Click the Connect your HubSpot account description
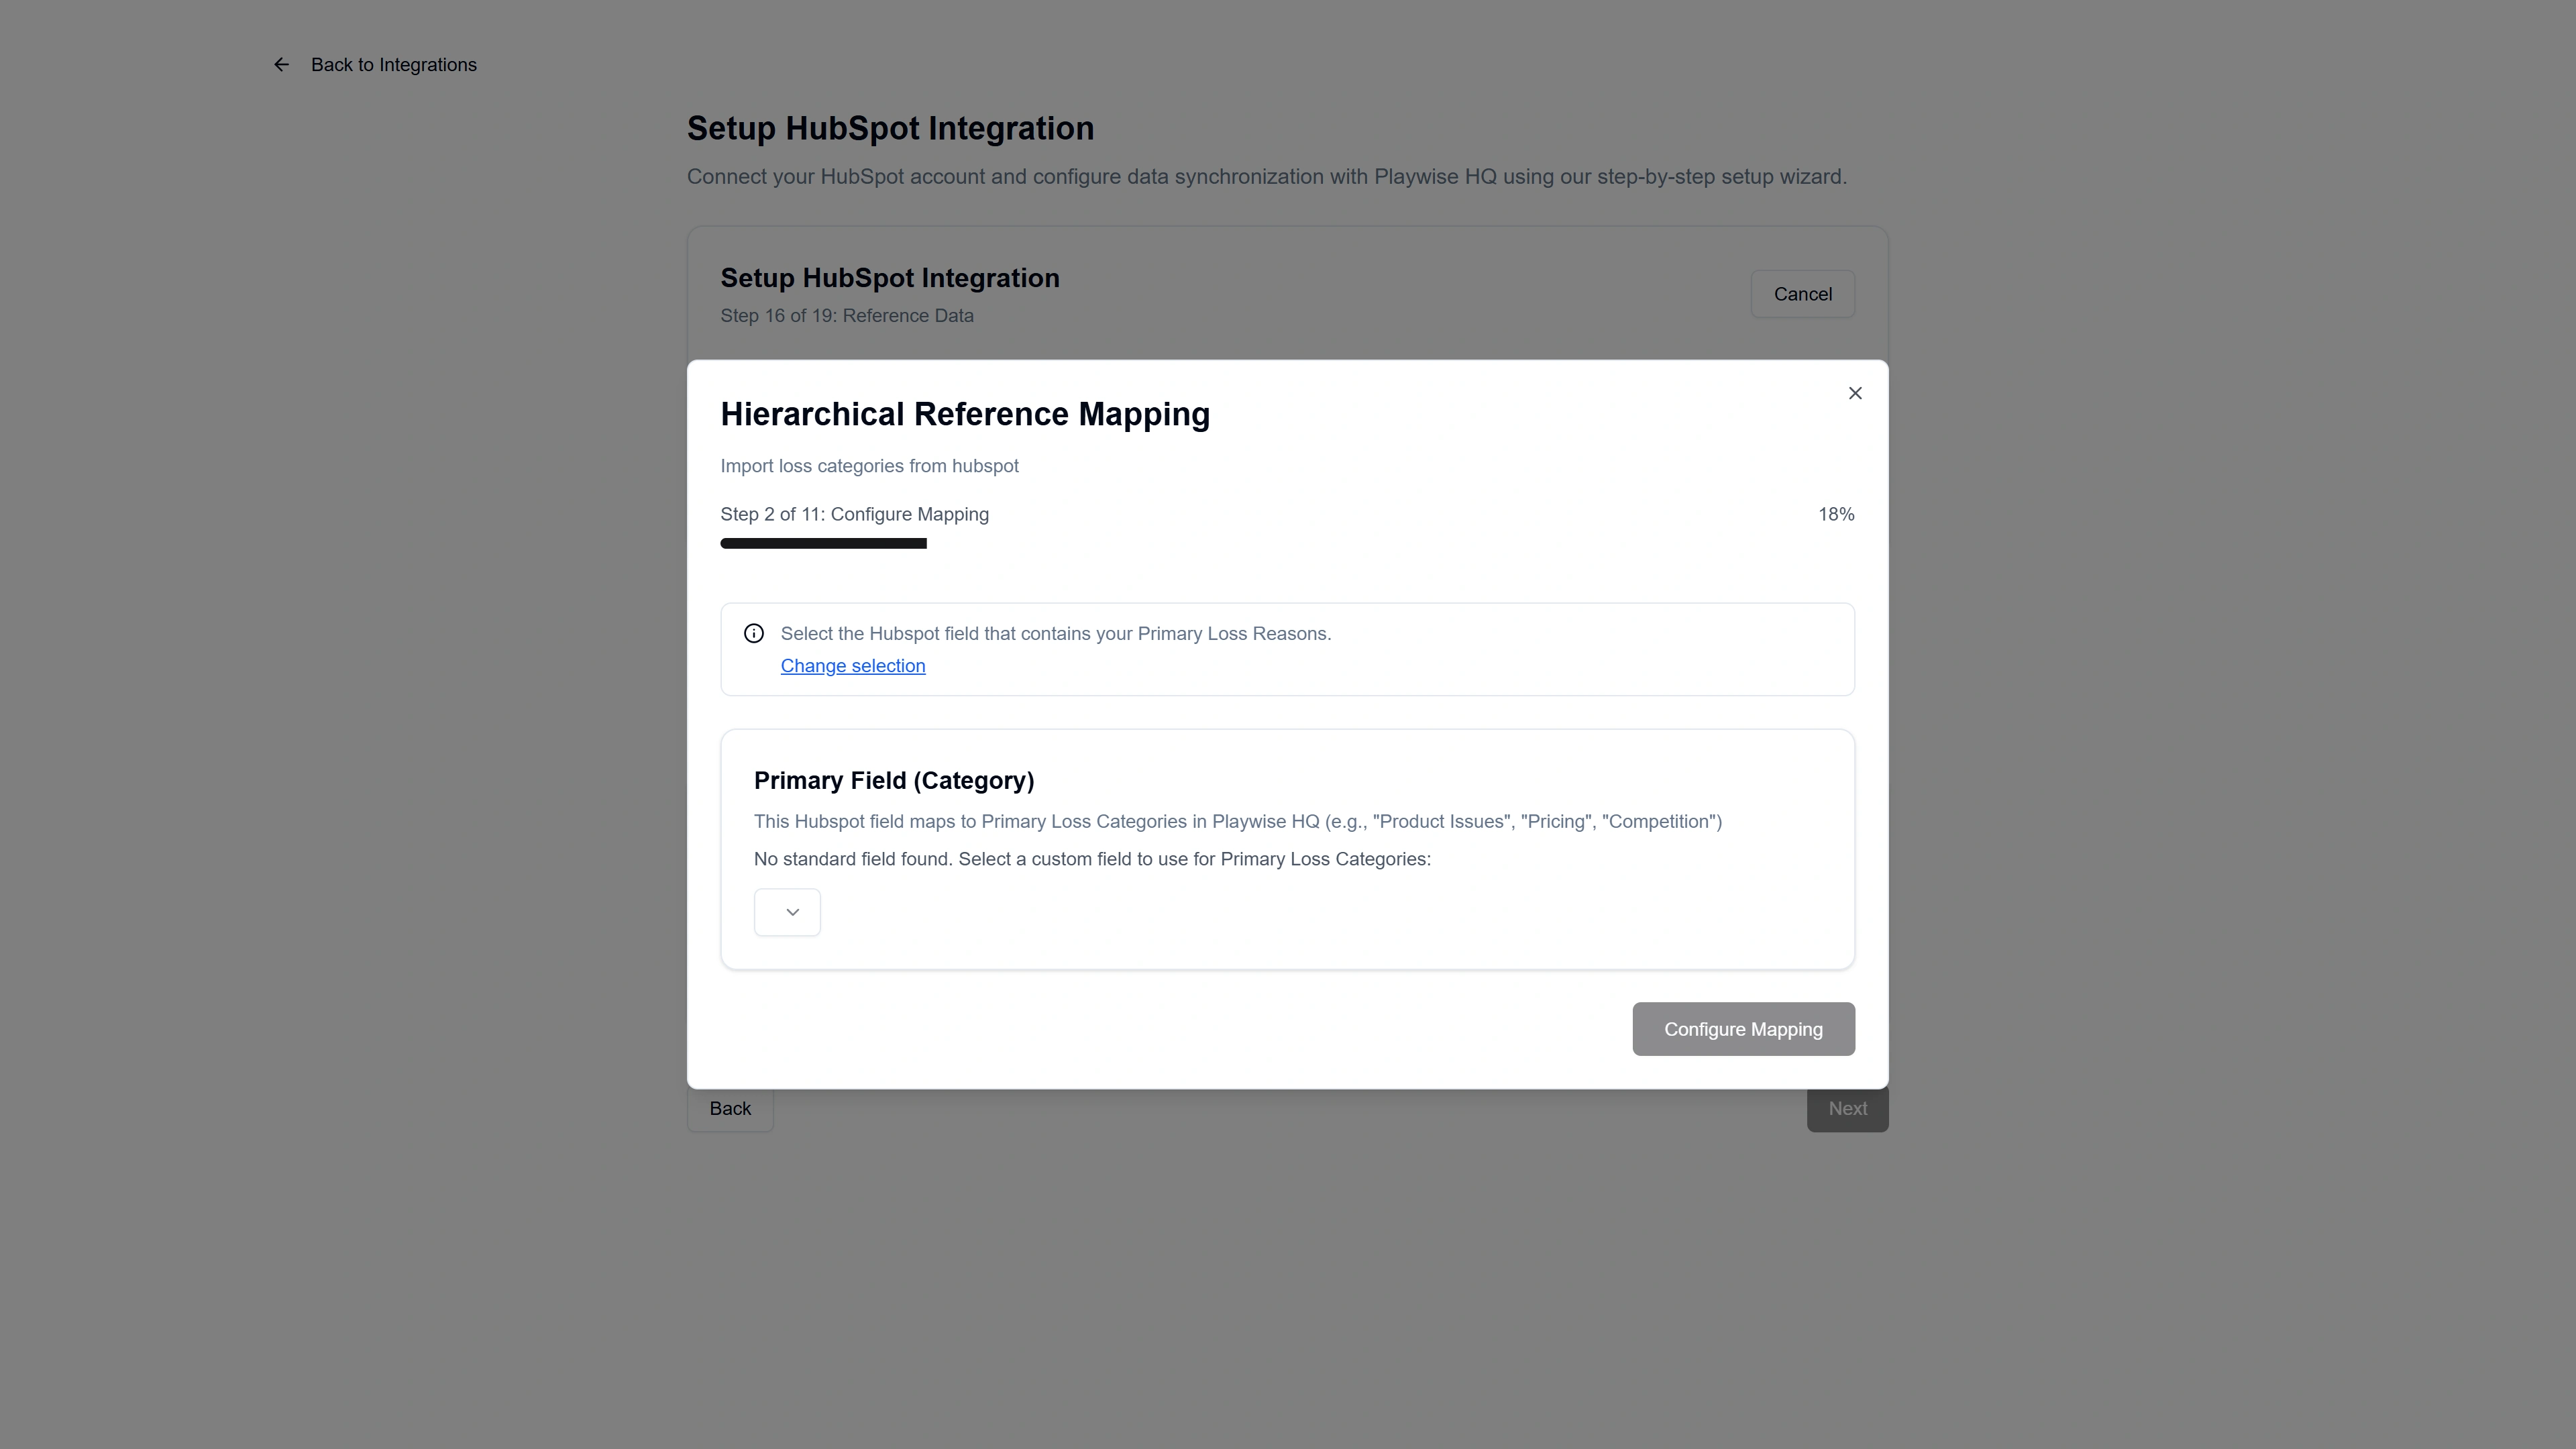This screenshot has height=1449, width=2576. [x=1266, y=177]
